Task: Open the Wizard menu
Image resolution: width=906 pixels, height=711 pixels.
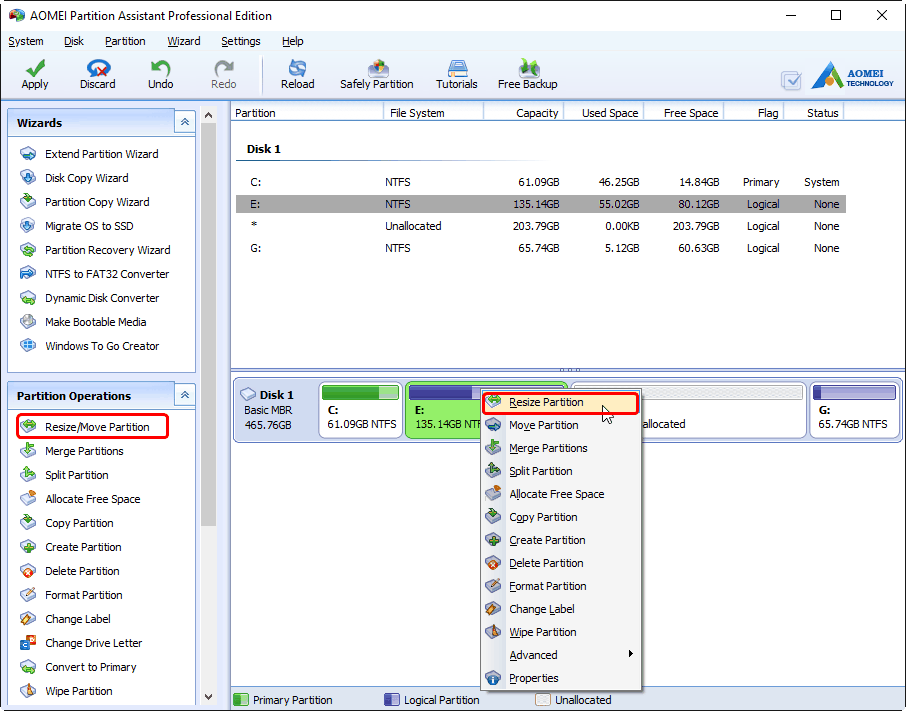Action: click(184, 41)
